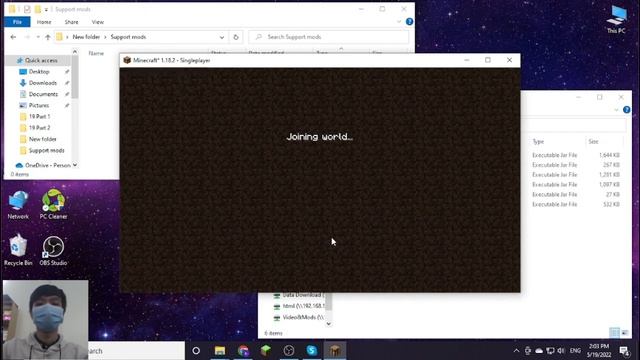Open the taskbar clock and date
Viewport: 640px width, 360px height.
(x=599, y=351)
